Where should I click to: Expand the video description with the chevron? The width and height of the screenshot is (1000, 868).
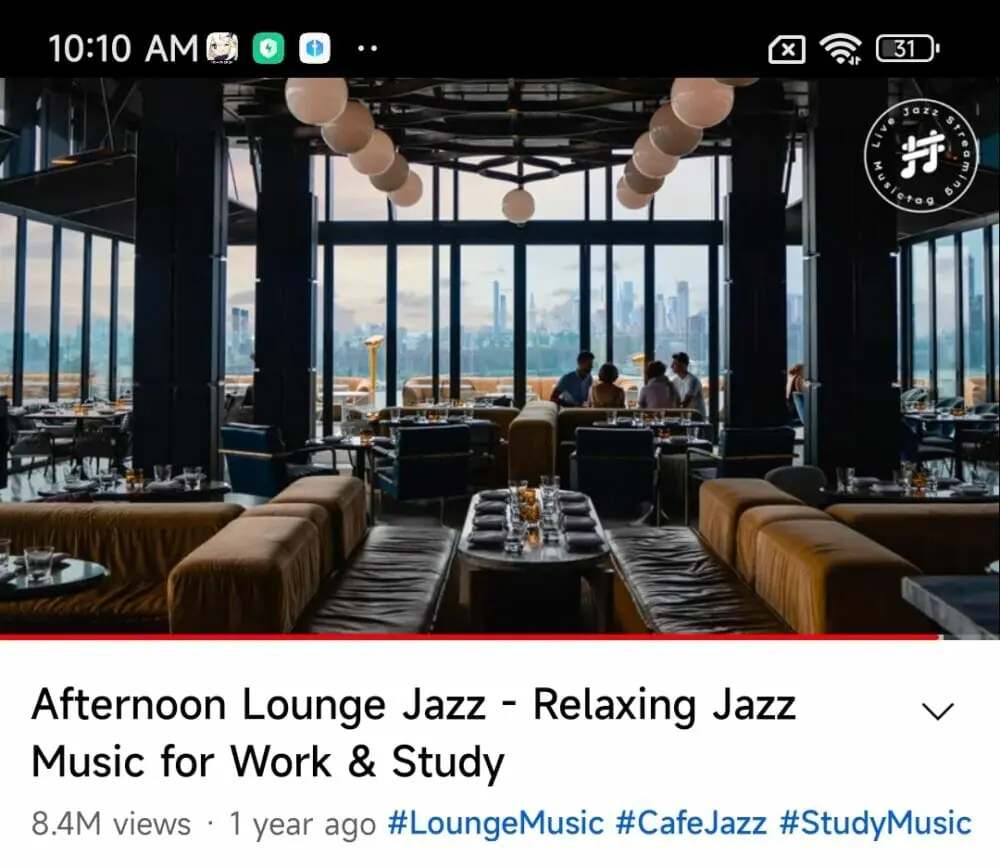938,710
